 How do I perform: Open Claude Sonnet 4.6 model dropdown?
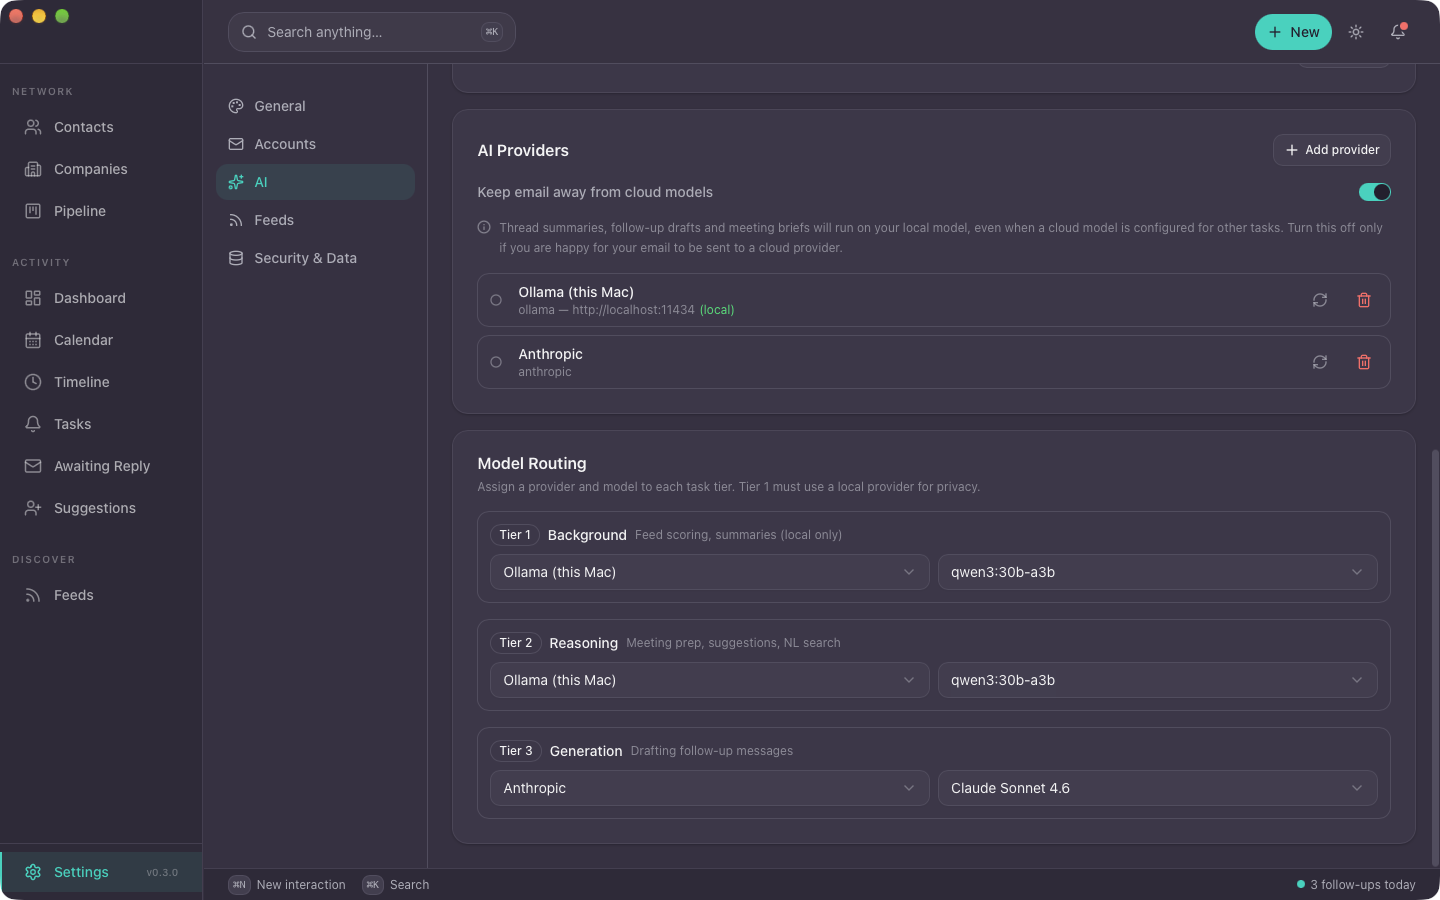click(x=1158, y=788)
